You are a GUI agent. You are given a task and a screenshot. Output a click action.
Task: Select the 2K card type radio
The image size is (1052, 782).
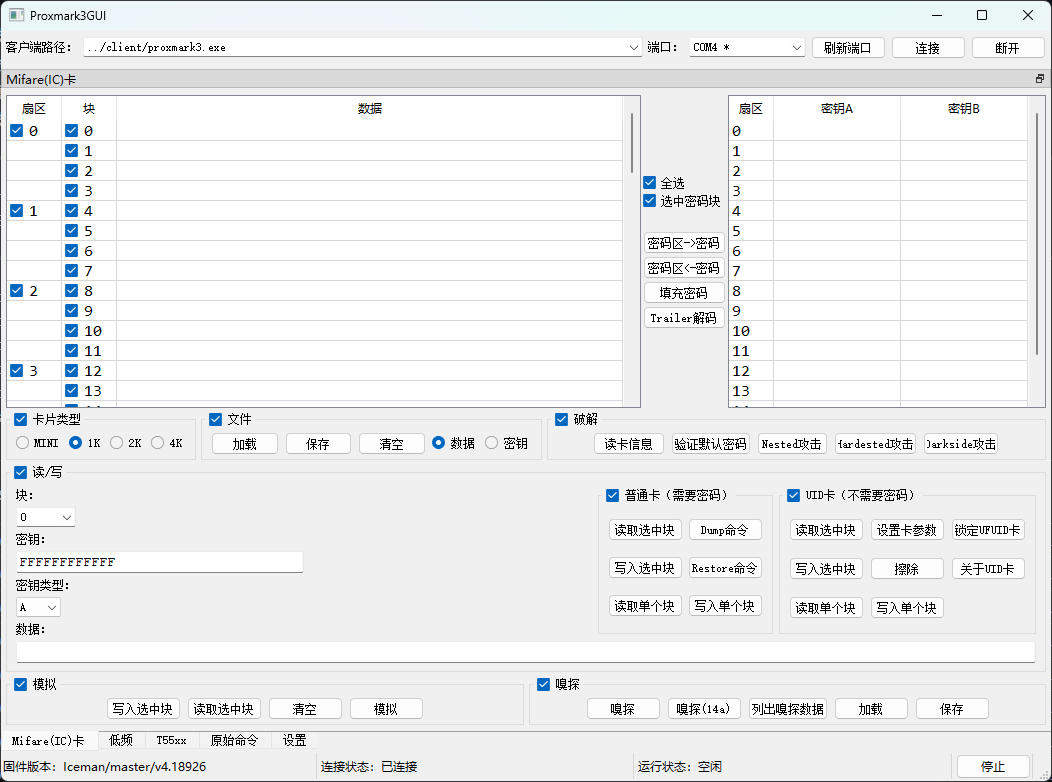[x=117, y=443]
